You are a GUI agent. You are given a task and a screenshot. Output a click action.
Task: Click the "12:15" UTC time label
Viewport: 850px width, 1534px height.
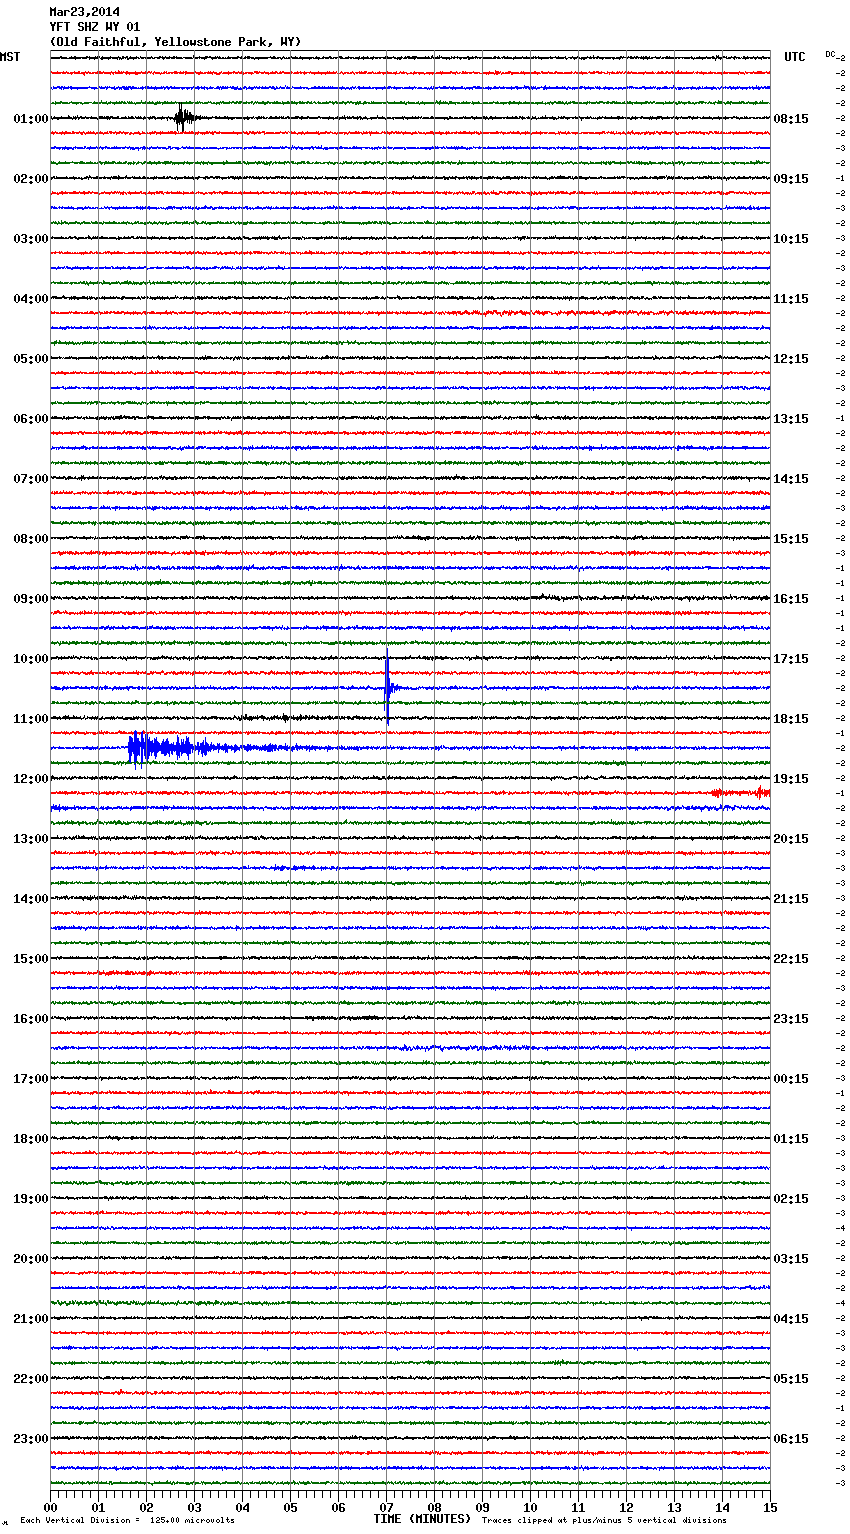tap(791, 359)
